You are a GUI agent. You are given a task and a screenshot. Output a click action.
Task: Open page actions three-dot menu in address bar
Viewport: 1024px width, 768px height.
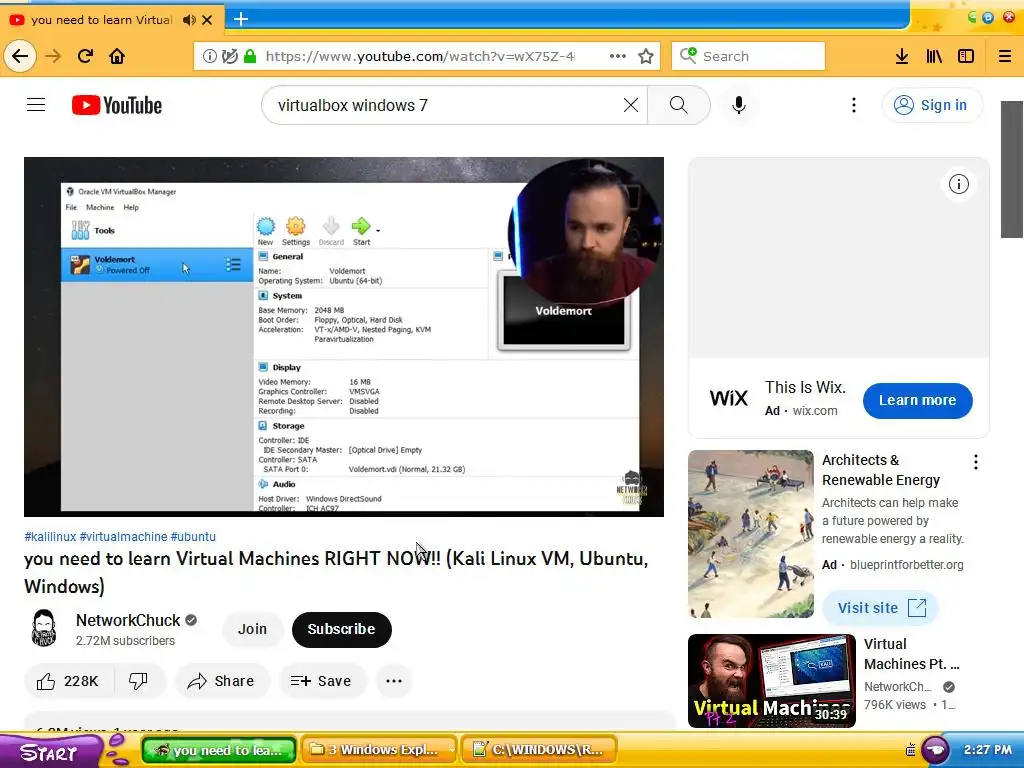(x=618, y=56)
